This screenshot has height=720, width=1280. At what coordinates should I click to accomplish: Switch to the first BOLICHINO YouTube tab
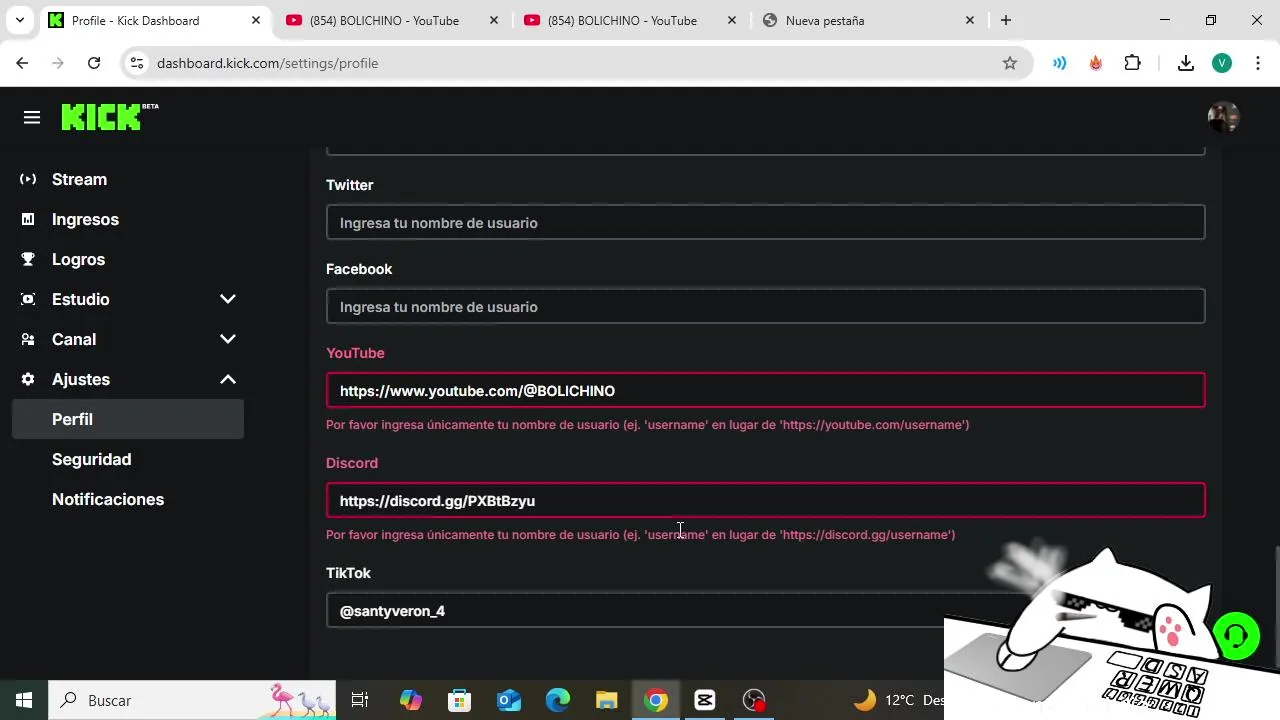point(385,20)
